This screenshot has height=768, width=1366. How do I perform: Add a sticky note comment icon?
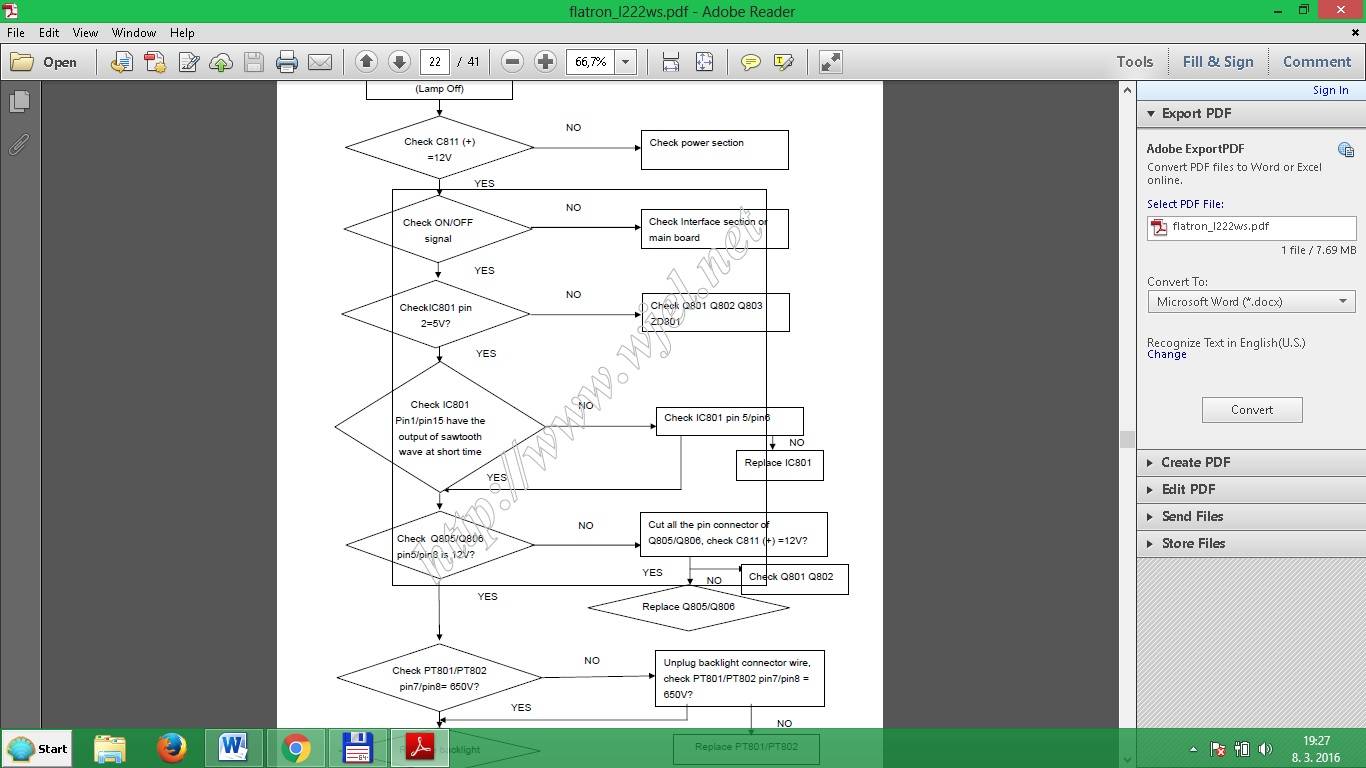(750, 62)
